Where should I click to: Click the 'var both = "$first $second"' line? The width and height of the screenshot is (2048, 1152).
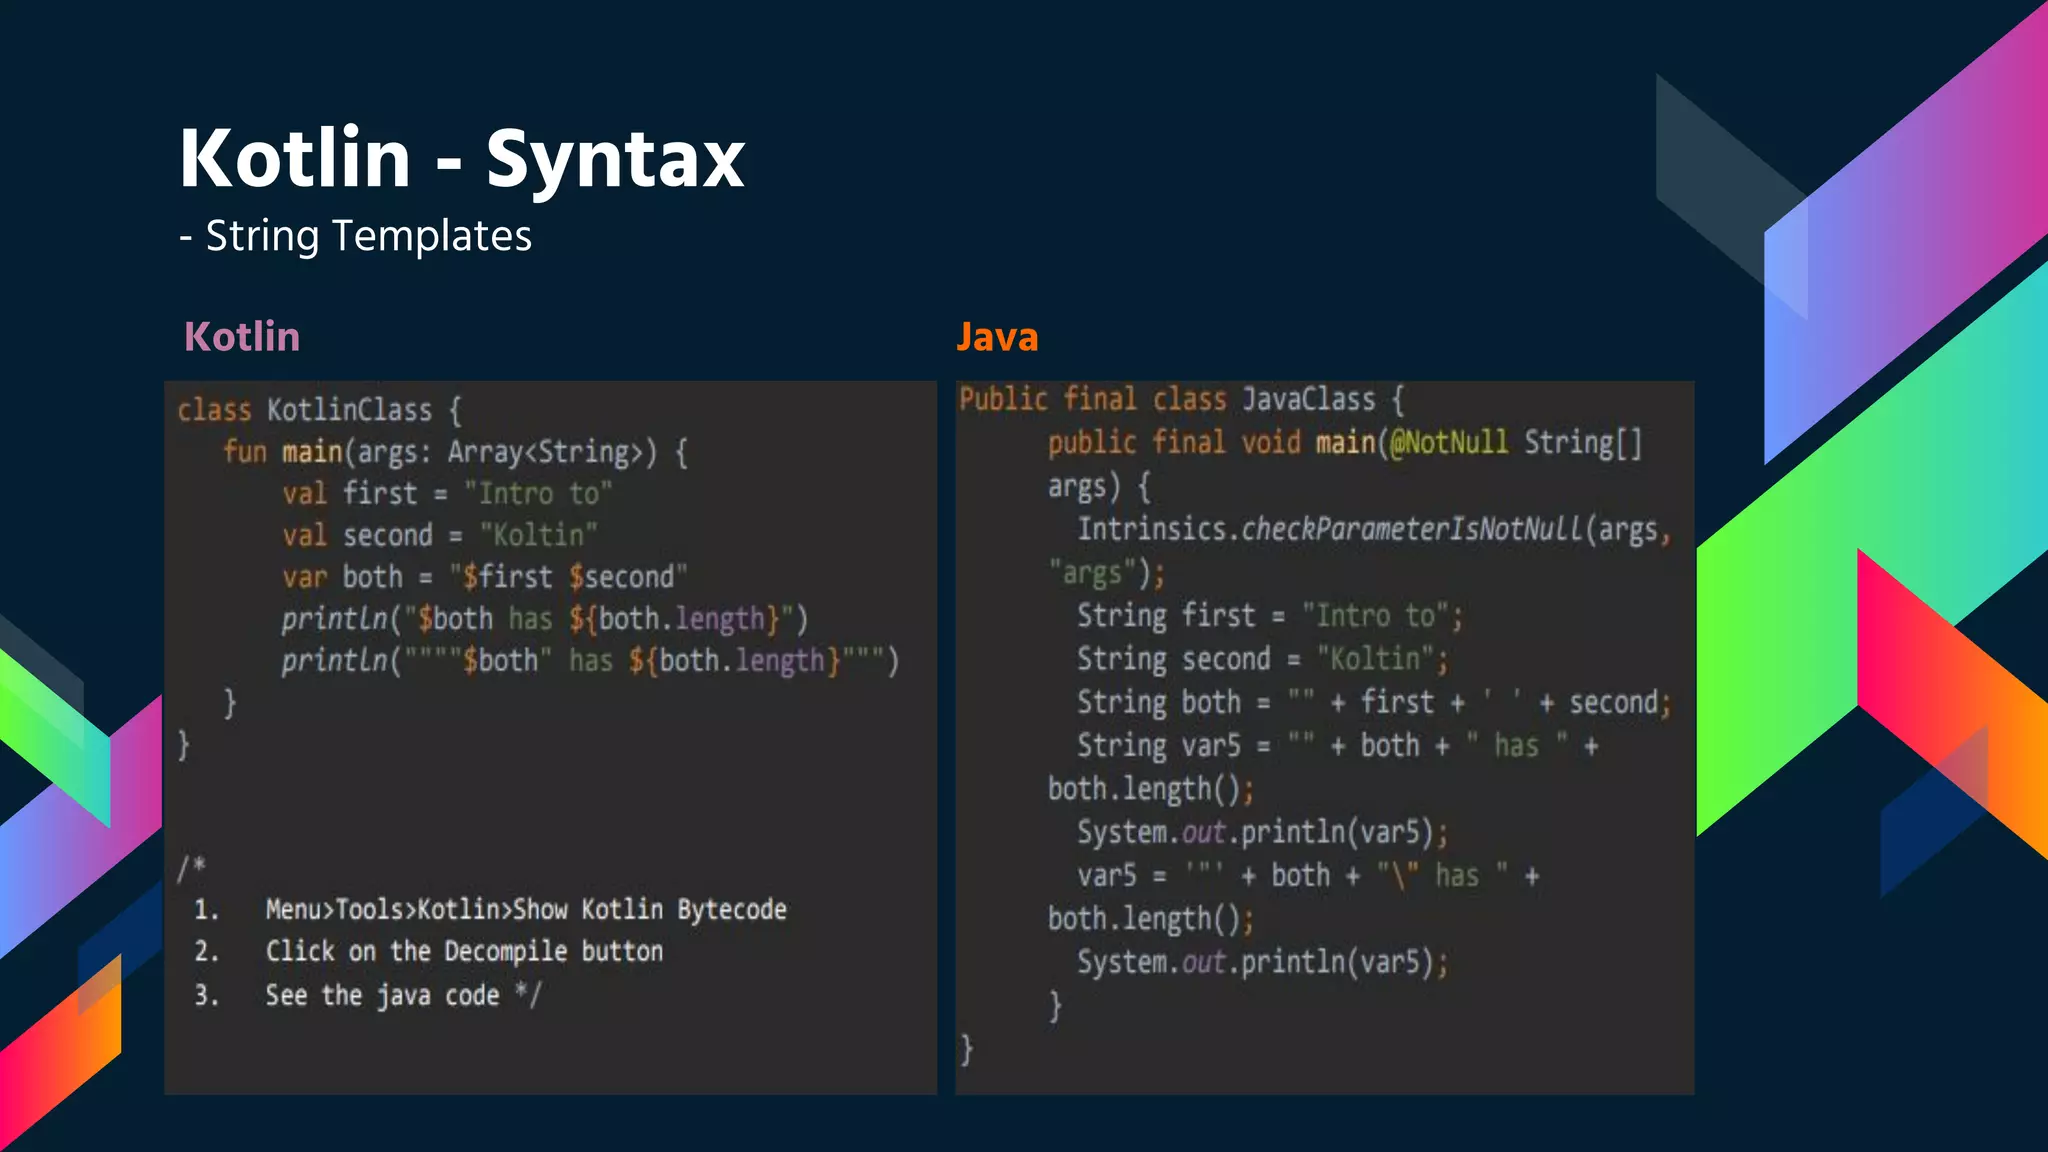[484, 578]
